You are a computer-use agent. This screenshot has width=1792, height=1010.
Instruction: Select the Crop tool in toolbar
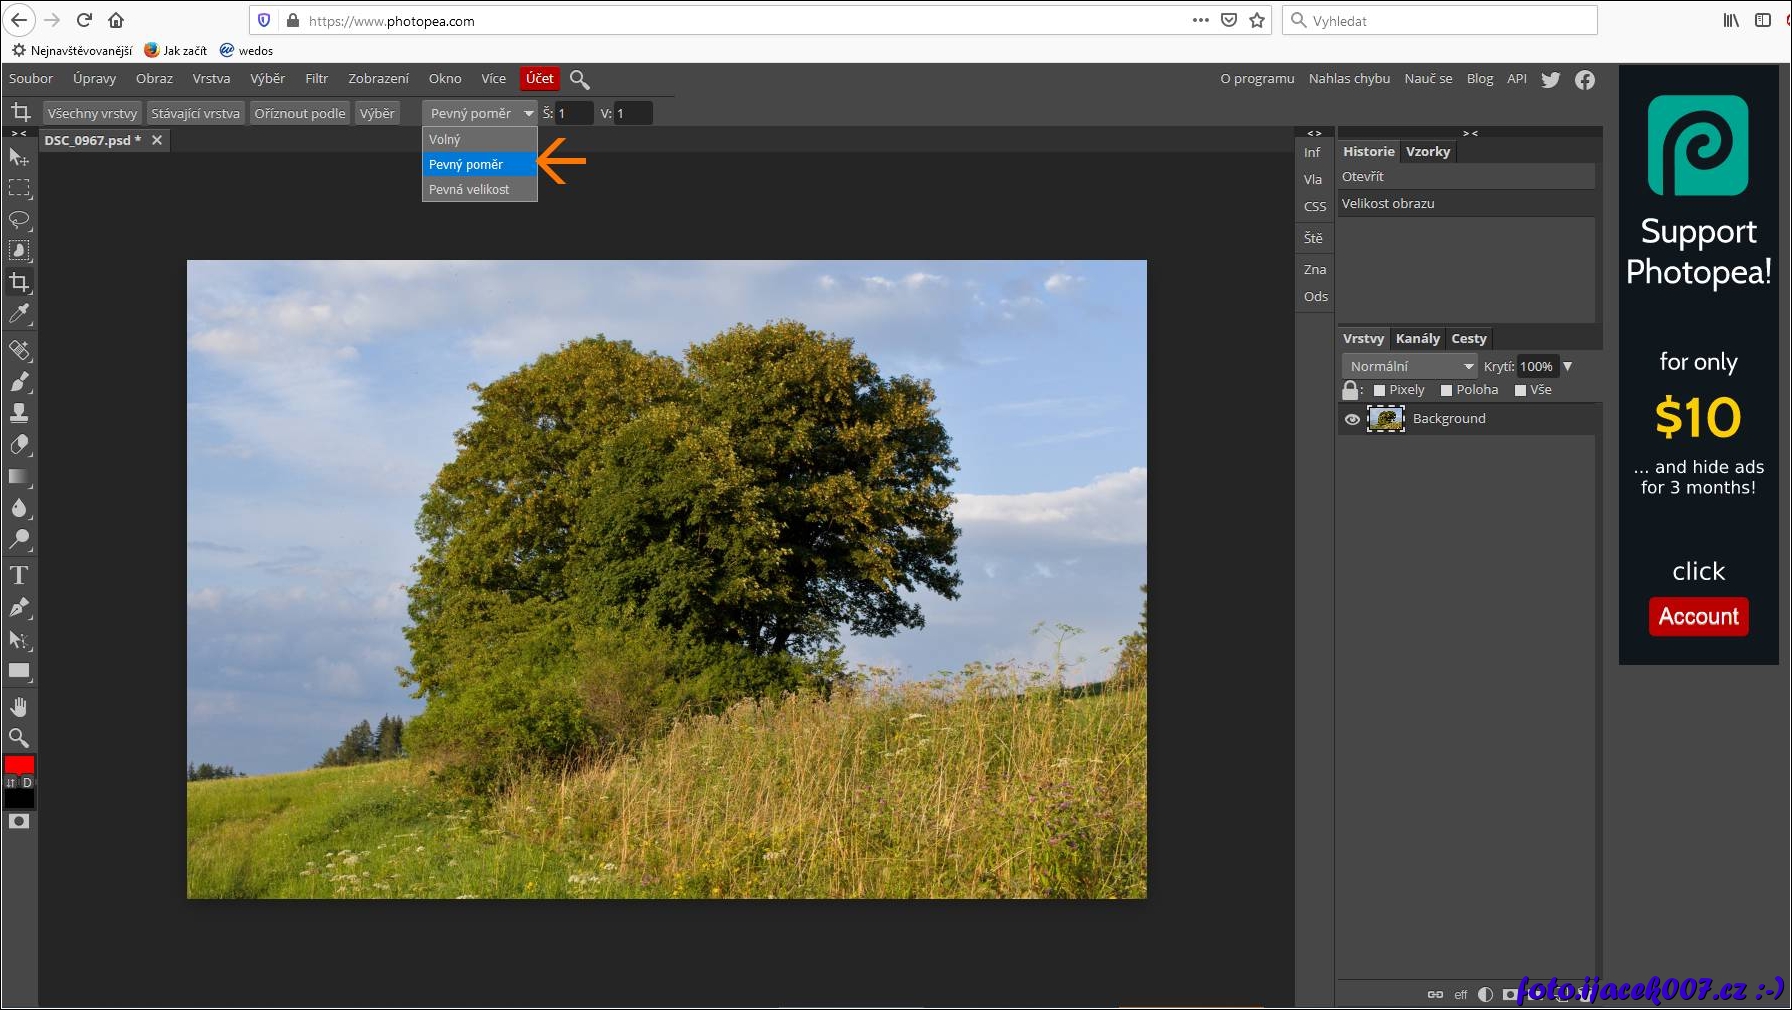click(x=19, y=282)
